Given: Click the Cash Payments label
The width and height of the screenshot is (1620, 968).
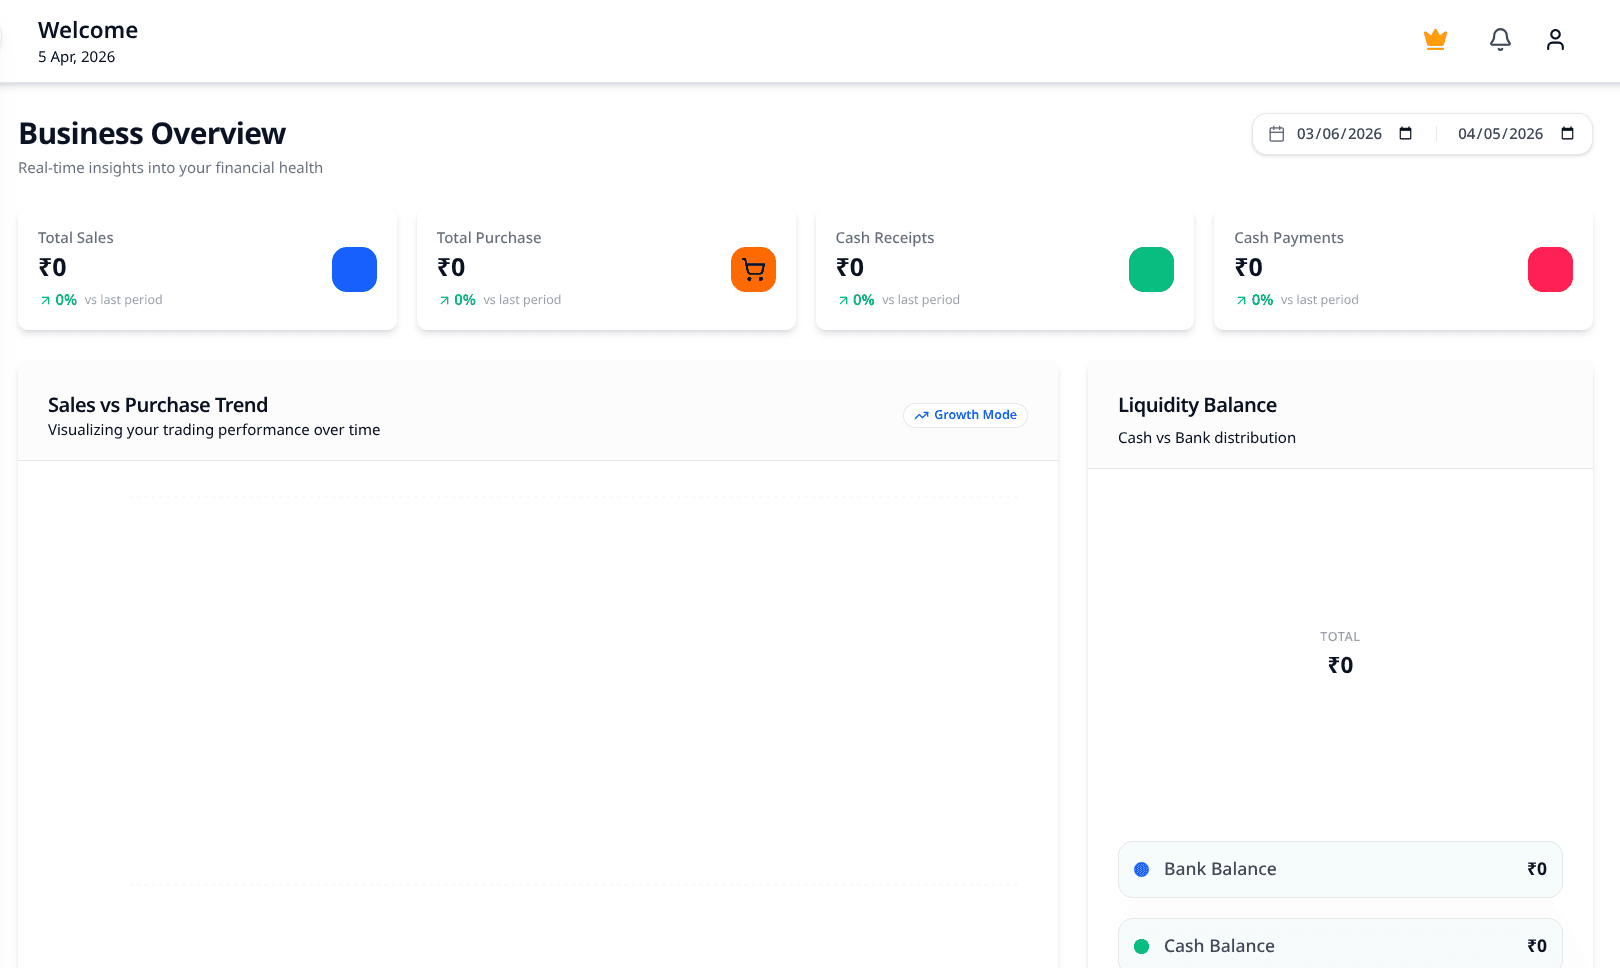Looking at the screenshot, I should coord(1289,238).
